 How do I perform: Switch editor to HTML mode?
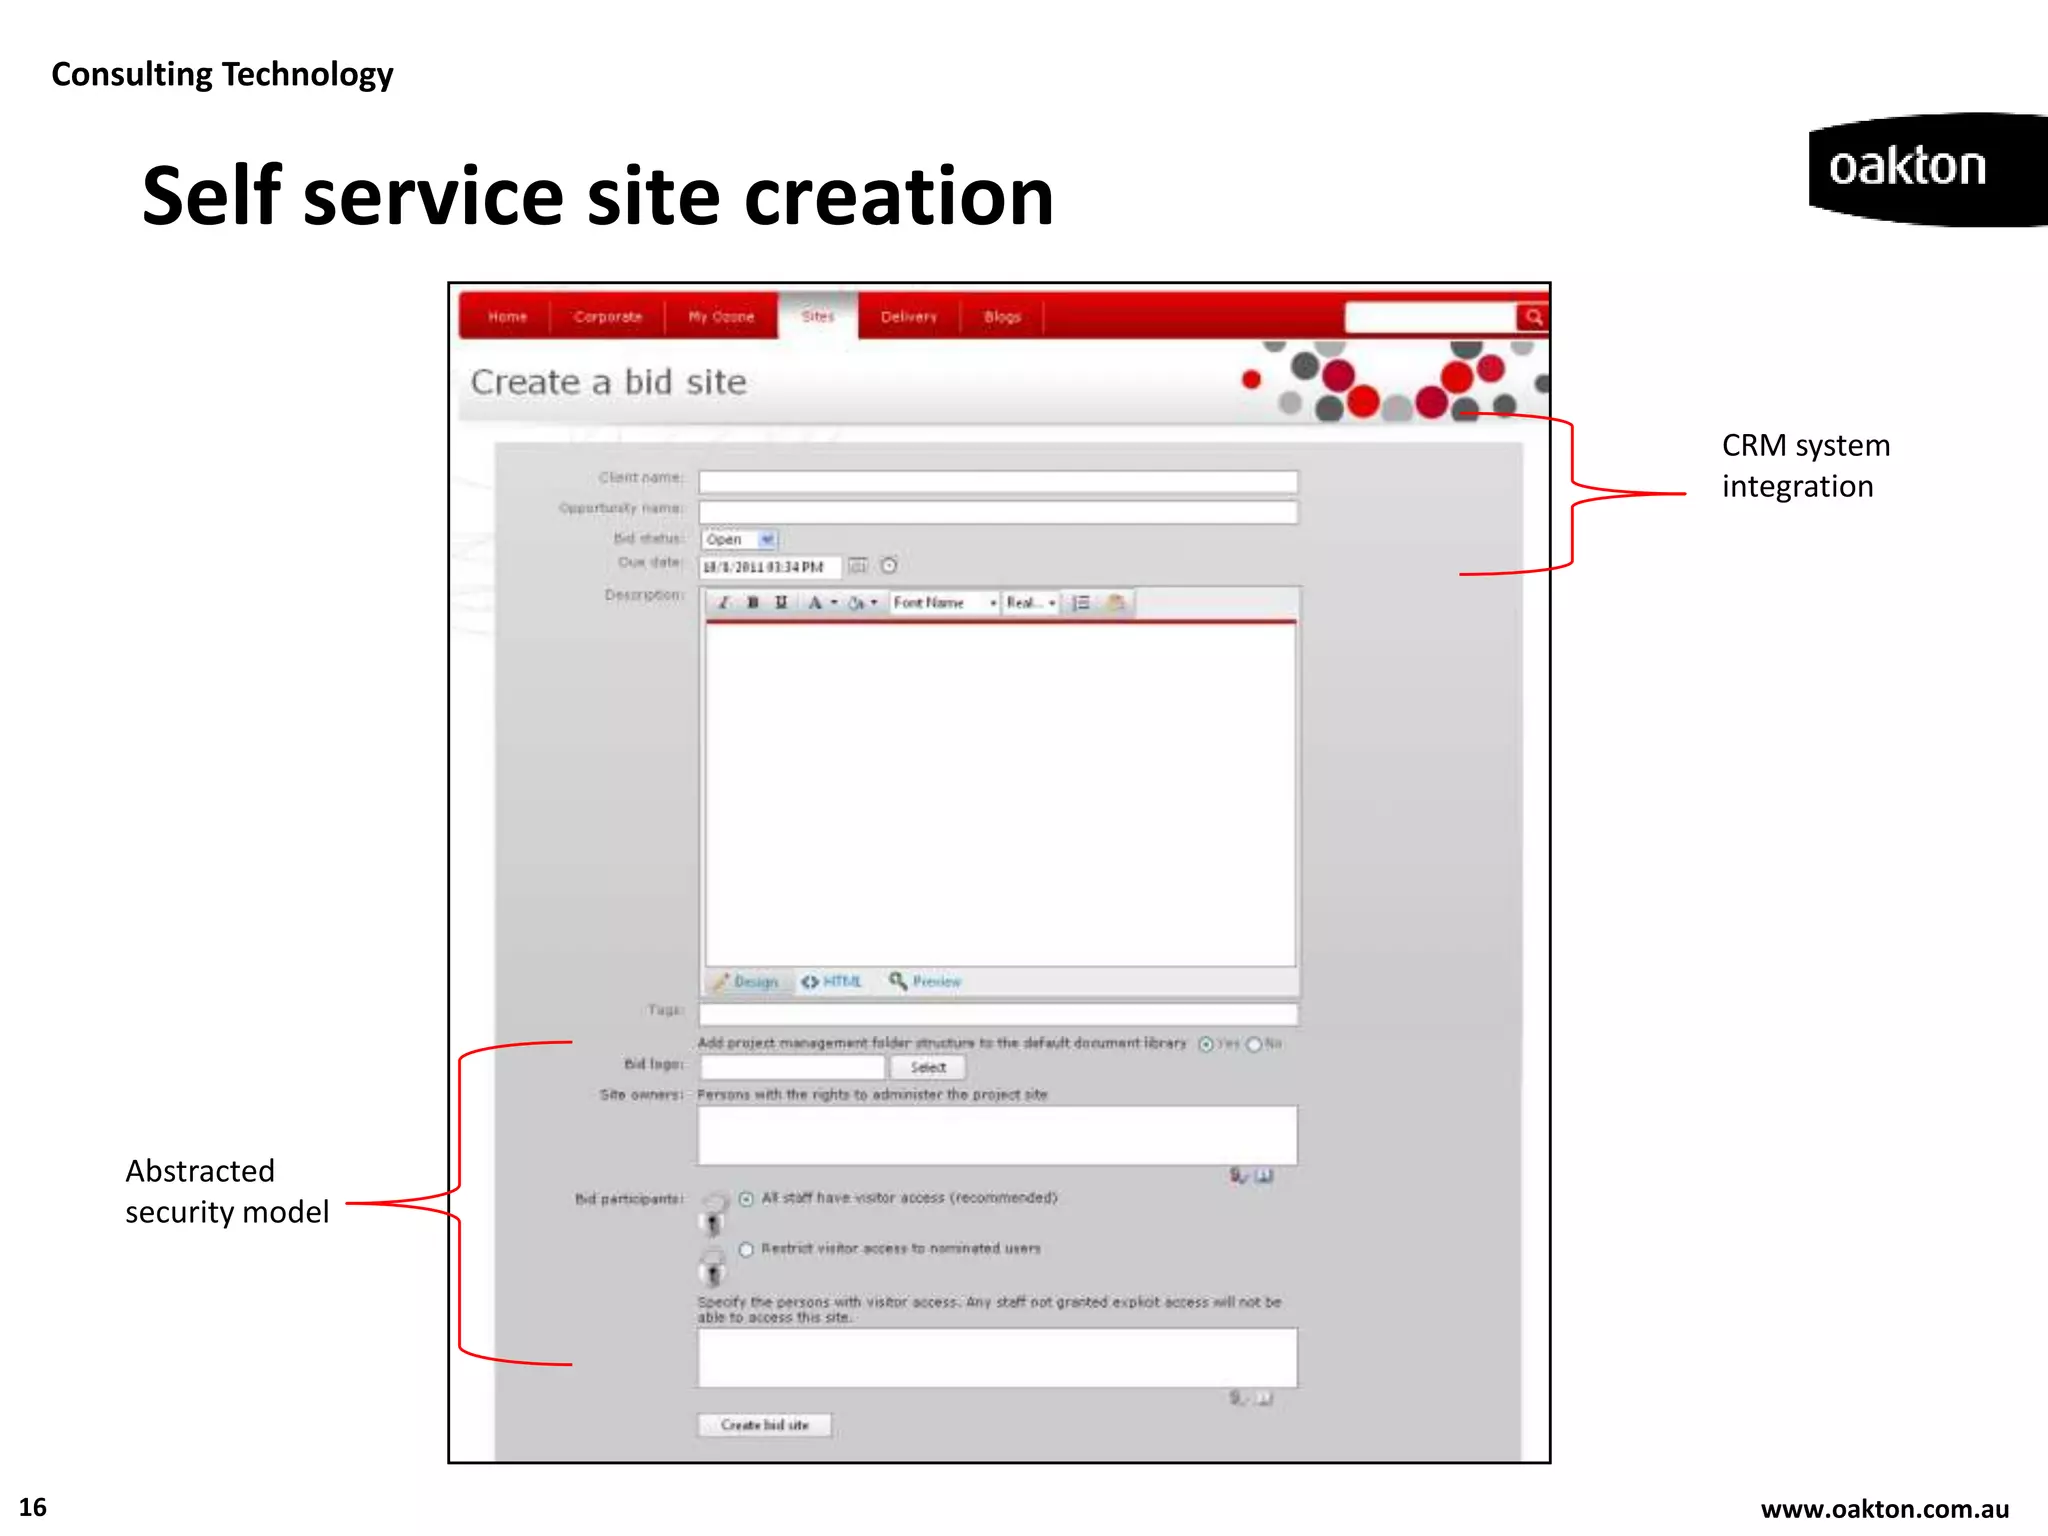pyautogui.click(x=832, y=982)
